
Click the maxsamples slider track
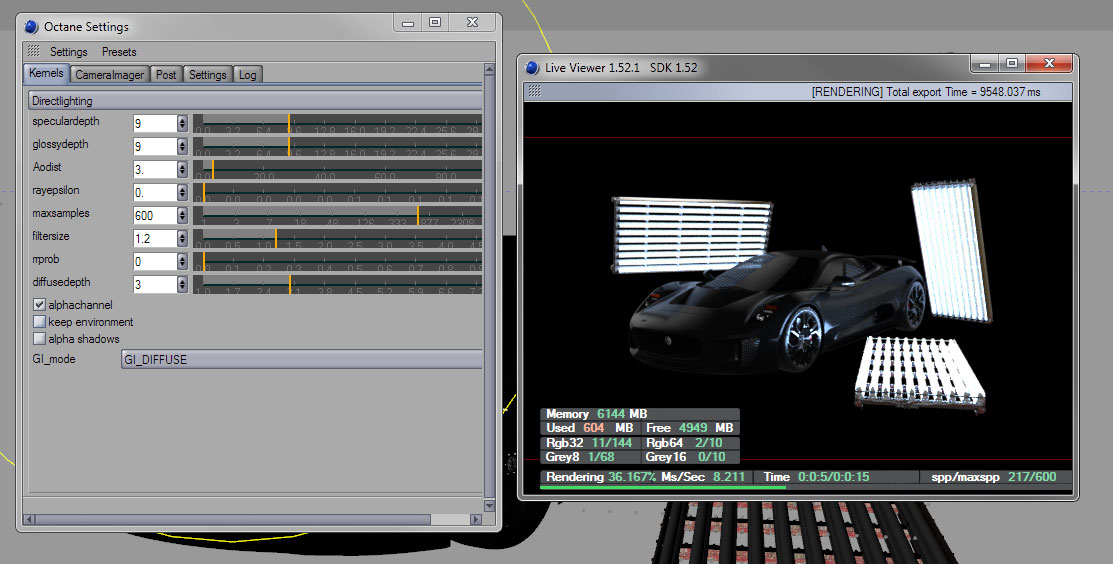click(x=338, y=215)
